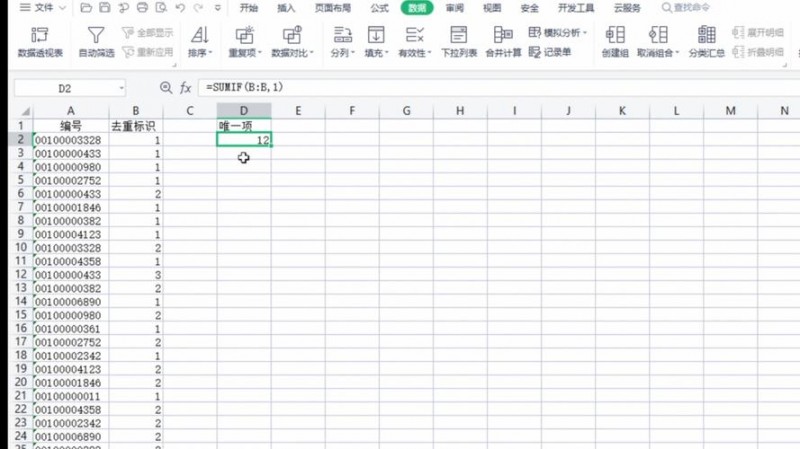Click the formula bar with =SUMIF(B:B,1)
800x449 pixels.
pos(499,88)
